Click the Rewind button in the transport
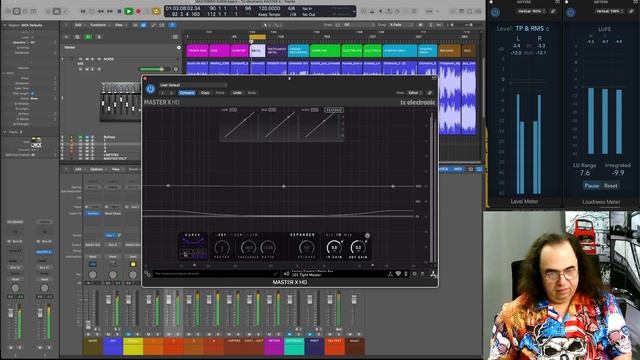This screenshot has width=640, height=360. (100, 11)
